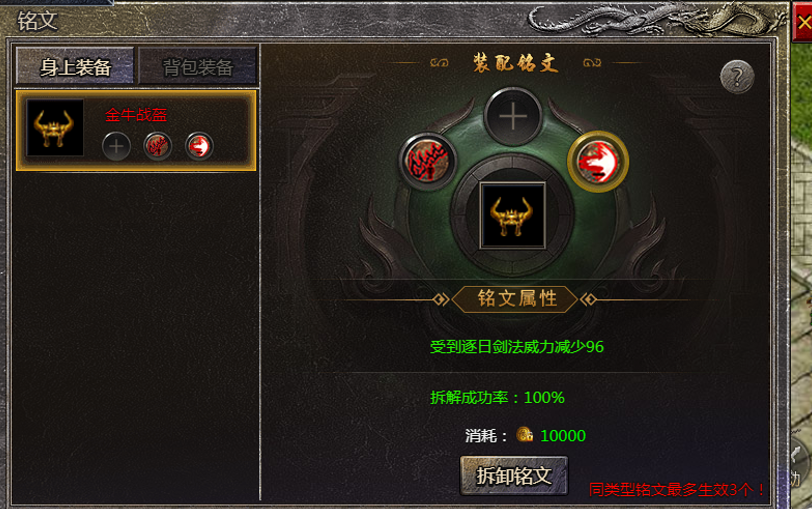Select the golden bull helmet thumbnail in list
The image size is (812, 509).
(x=54, y=128)
